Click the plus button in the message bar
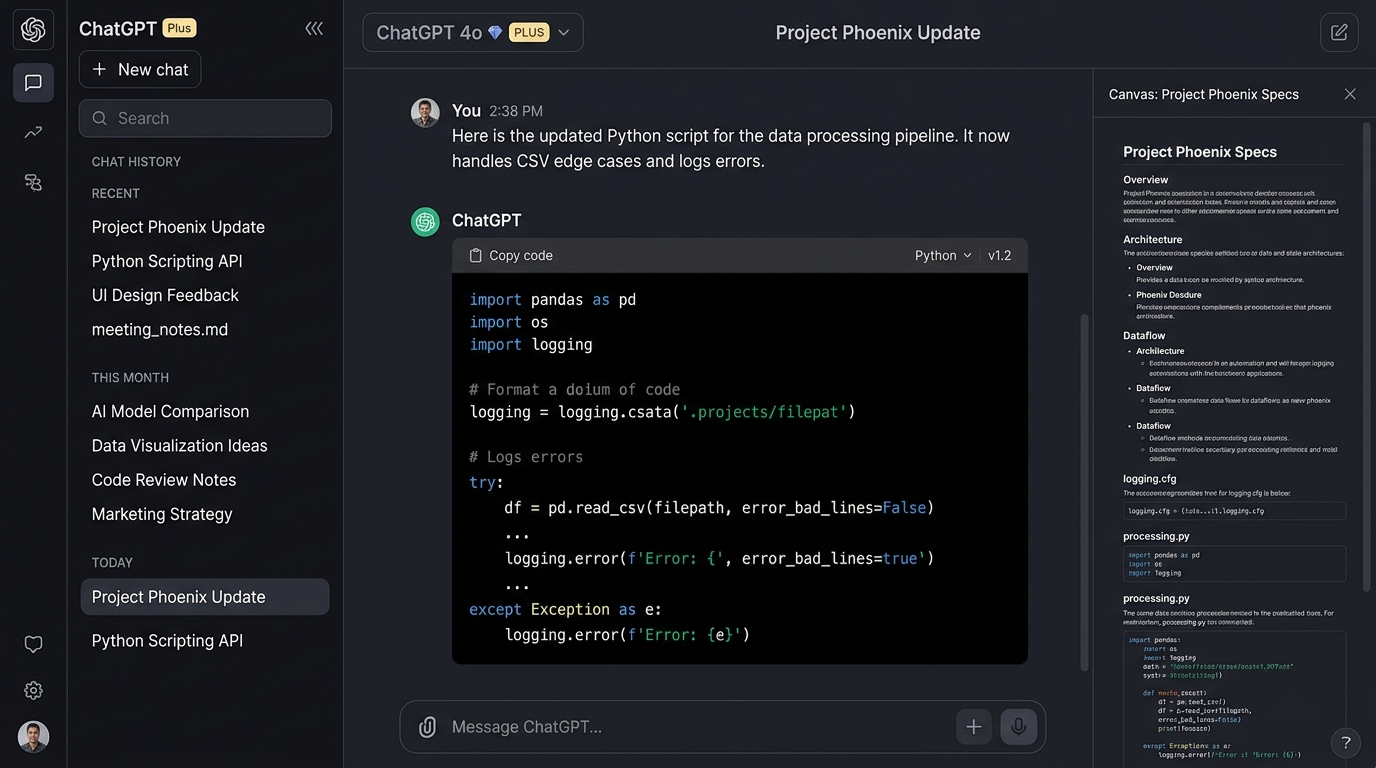This screenshot has height=768, width=1376. click(x=974, y=727)
